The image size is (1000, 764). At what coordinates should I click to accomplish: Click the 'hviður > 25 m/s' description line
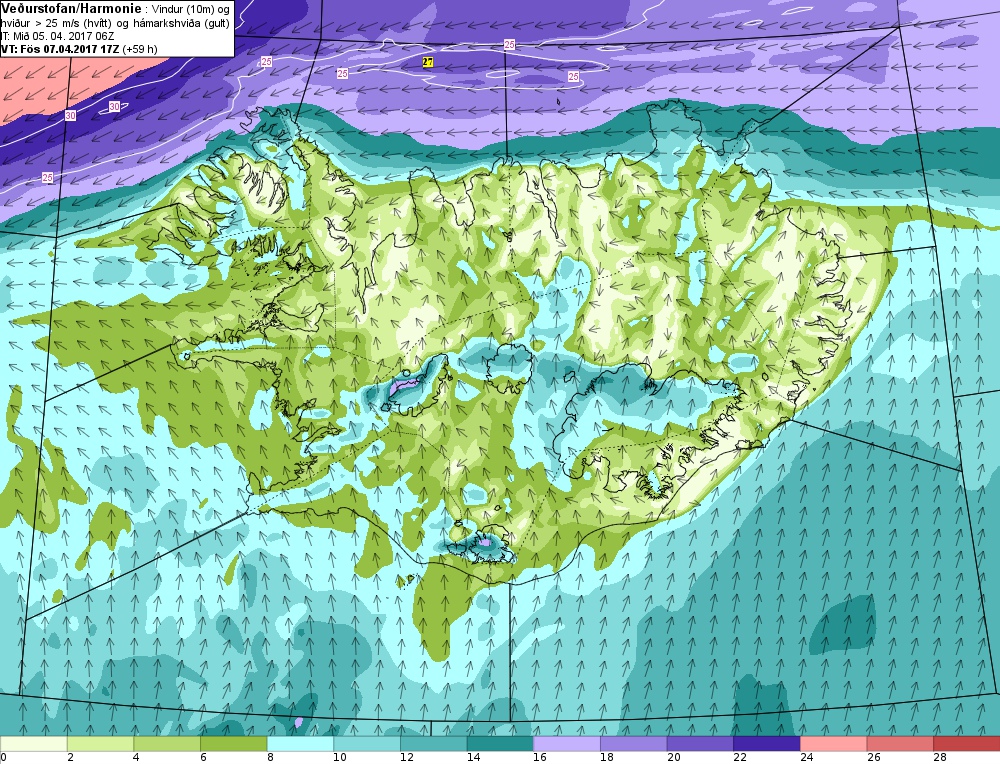pos(115,24)
